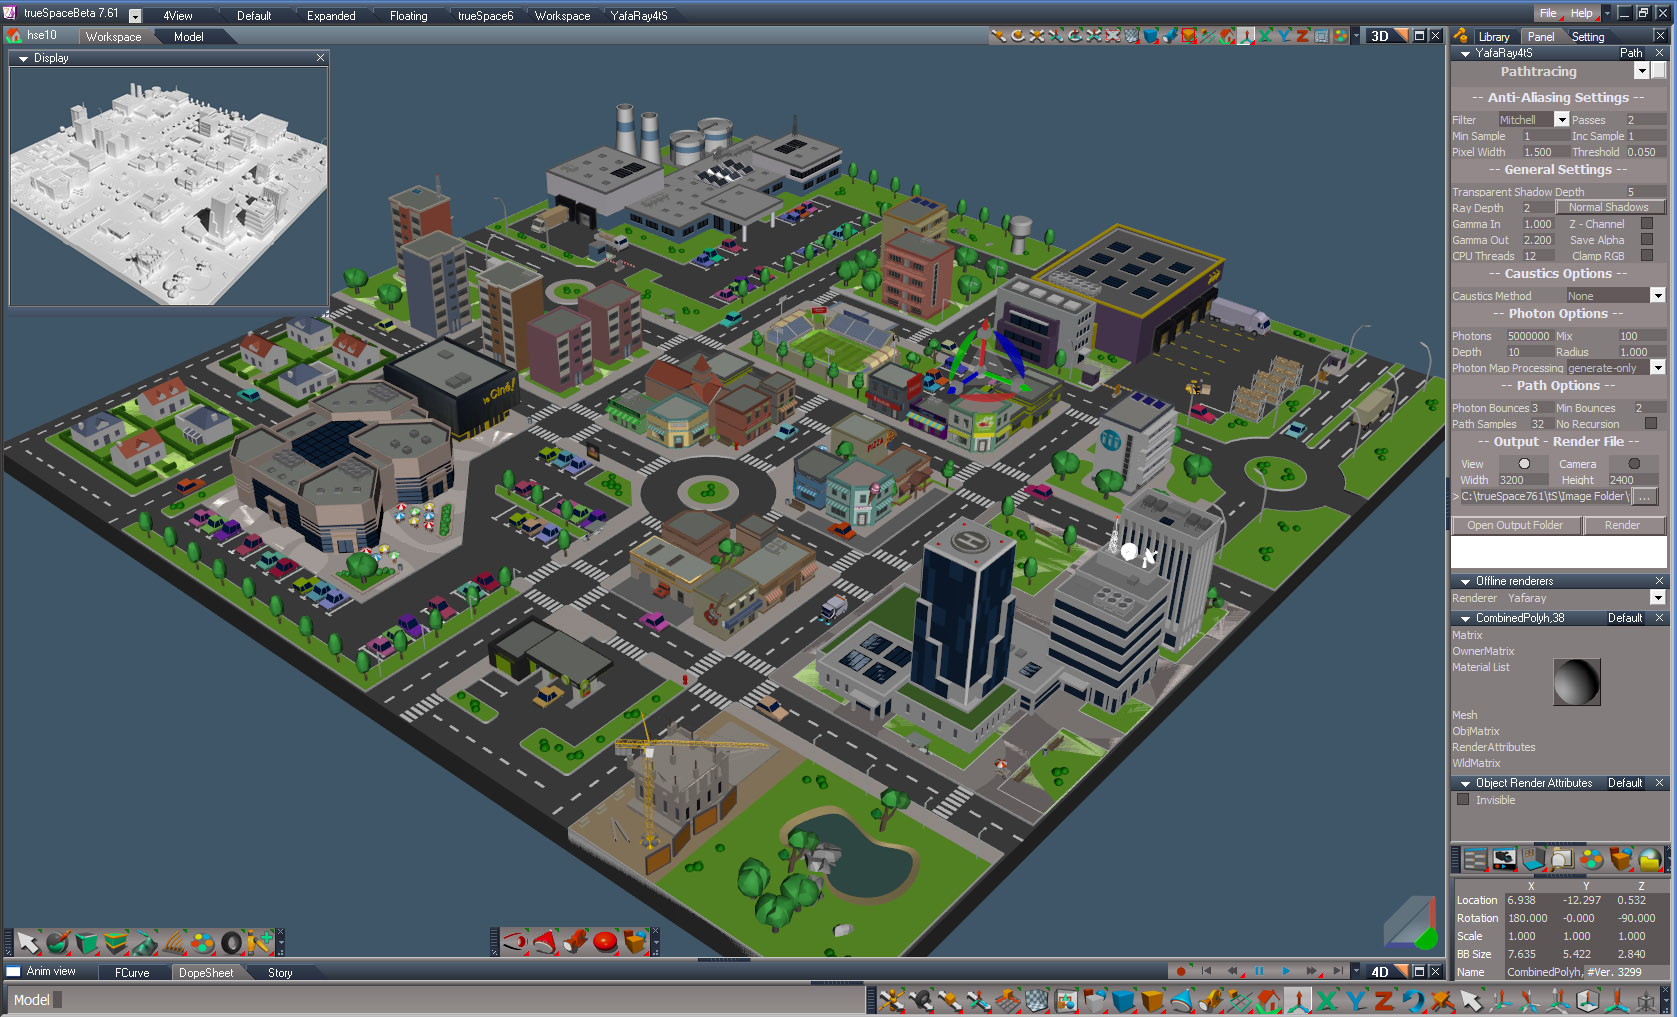Click the orange cube icon in bottom toolbar

click(1153, 1000)
